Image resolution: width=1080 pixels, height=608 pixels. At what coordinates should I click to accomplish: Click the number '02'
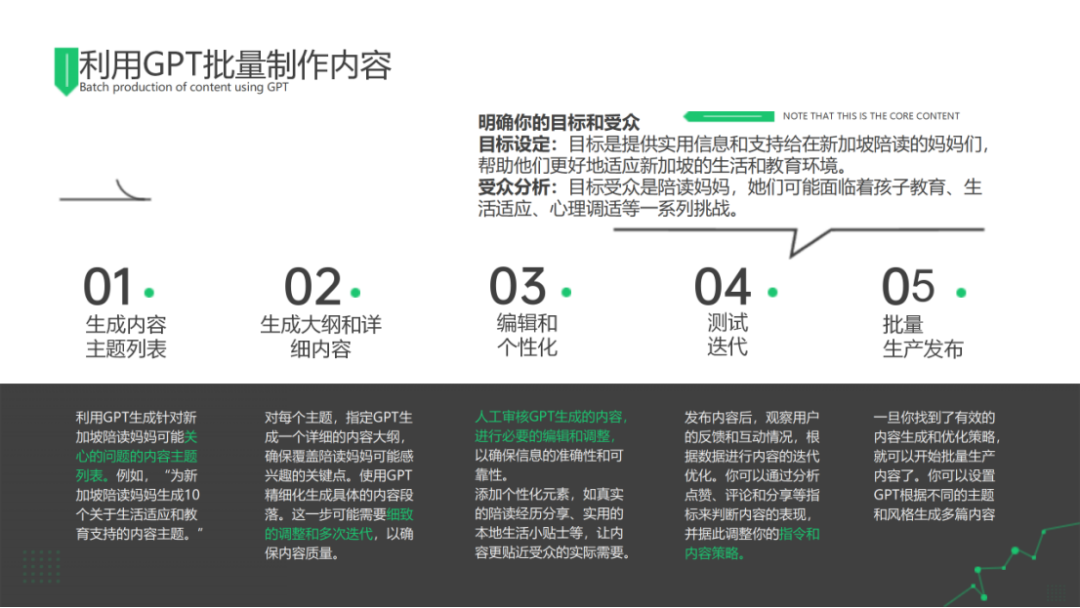coord(313,286)
